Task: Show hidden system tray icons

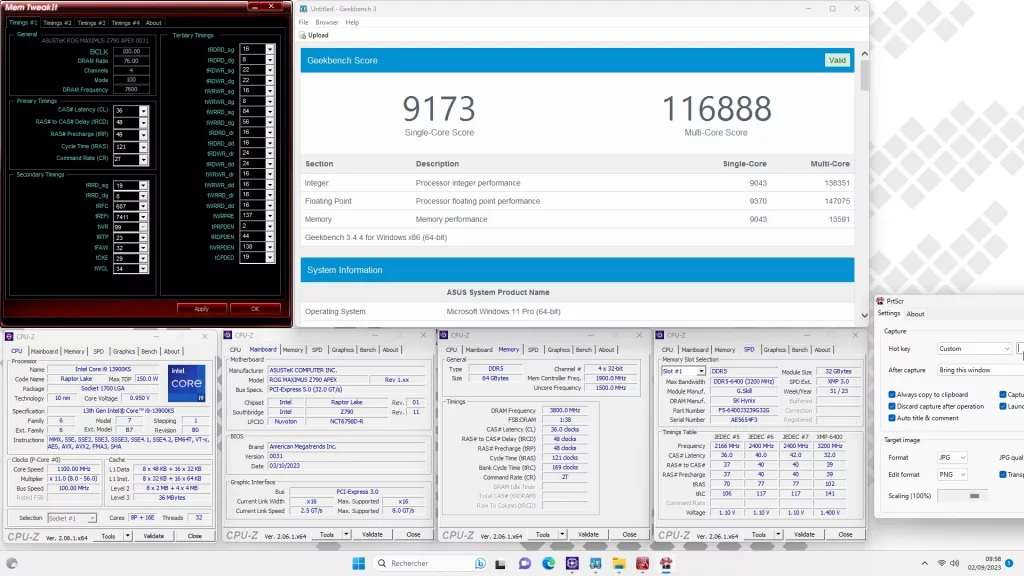Action: pyautogui.click(x=924, y=564)
